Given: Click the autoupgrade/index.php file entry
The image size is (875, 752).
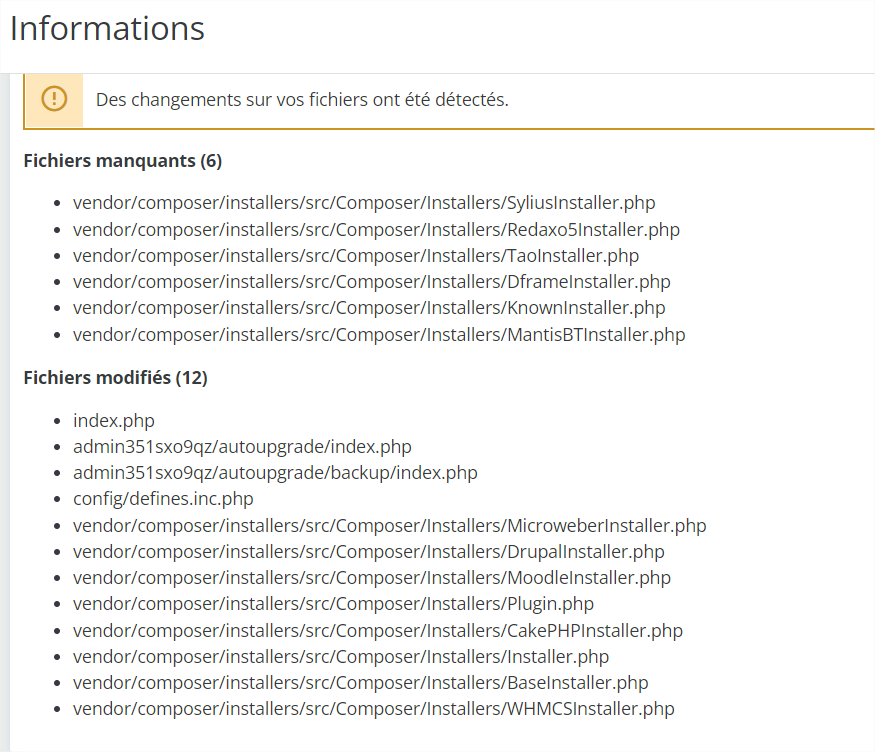Looking at the screenshot, I should tap(242, 447).
